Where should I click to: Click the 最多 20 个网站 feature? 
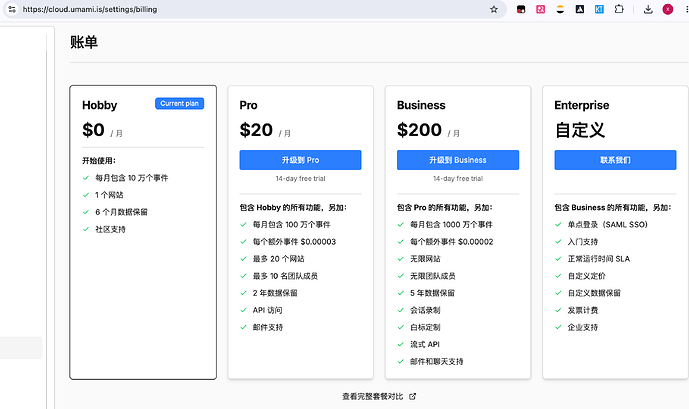point(278,259)
